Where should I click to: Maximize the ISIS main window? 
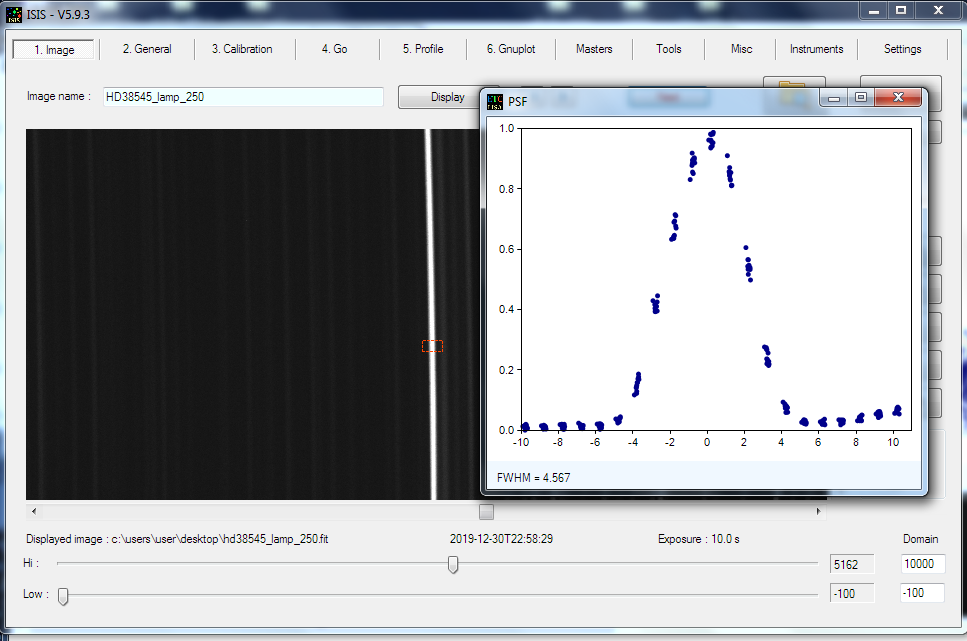click(901, 10)
